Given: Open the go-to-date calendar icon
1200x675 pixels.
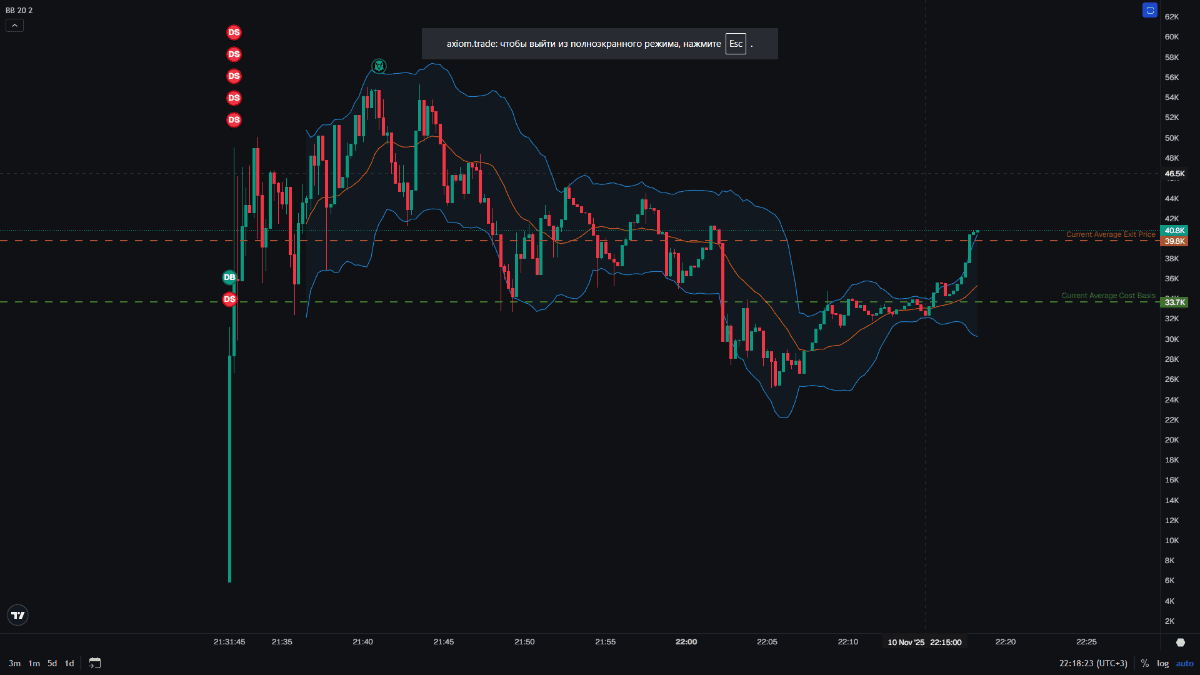Looking at the screenshot, I should (95, 663).
